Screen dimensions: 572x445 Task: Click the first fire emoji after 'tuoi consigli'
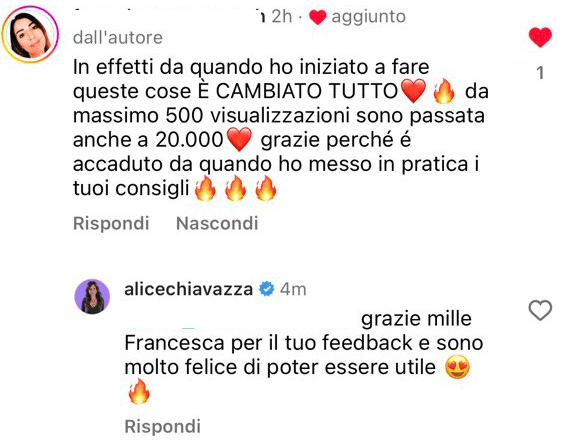pos(205,188)
